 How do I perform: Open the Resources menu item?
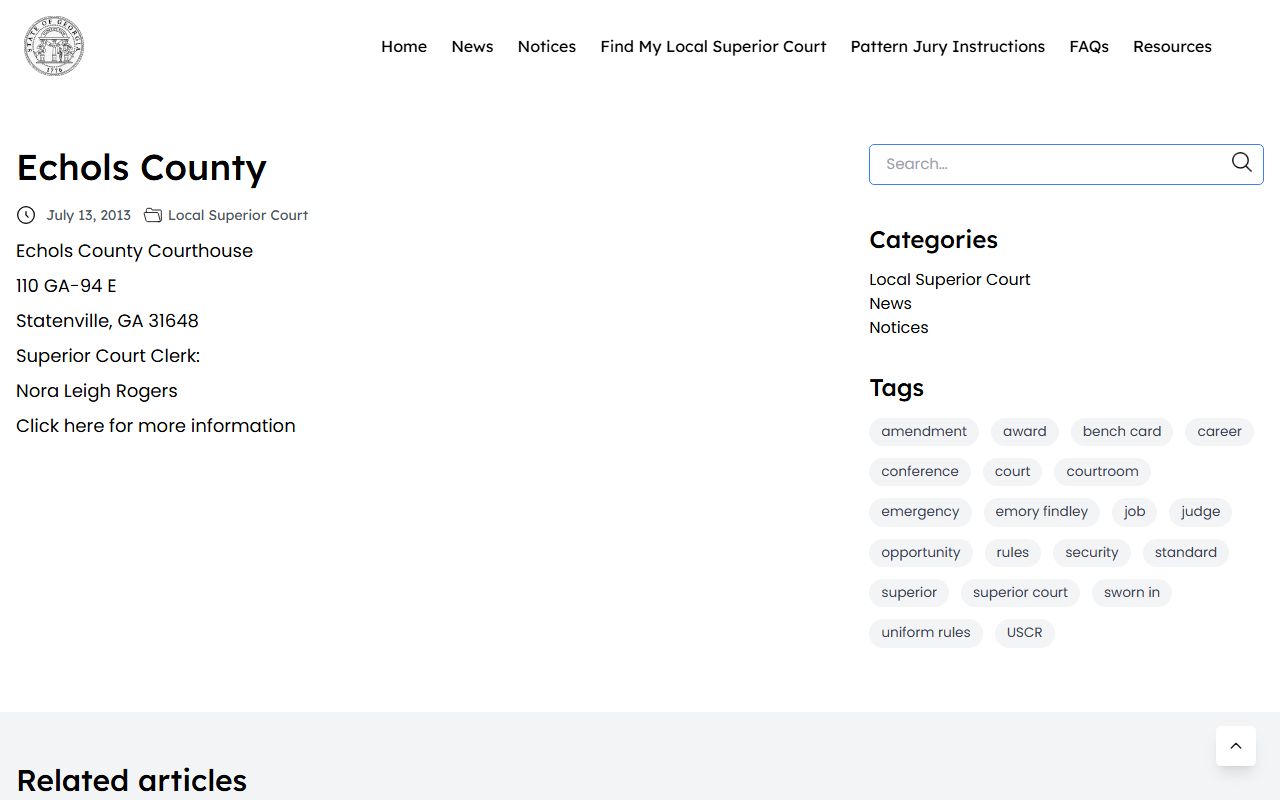pyautogui.click(x=1172, y=47)
